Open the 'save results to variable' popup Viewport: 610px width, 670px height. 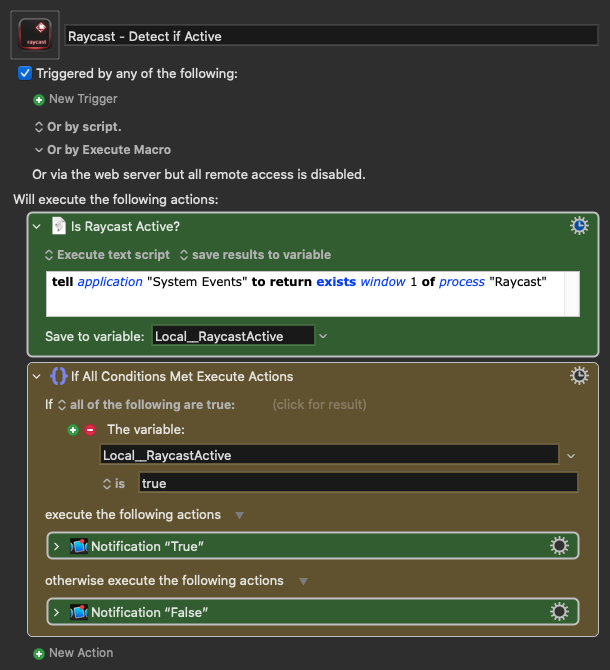(x=255, y=255)
